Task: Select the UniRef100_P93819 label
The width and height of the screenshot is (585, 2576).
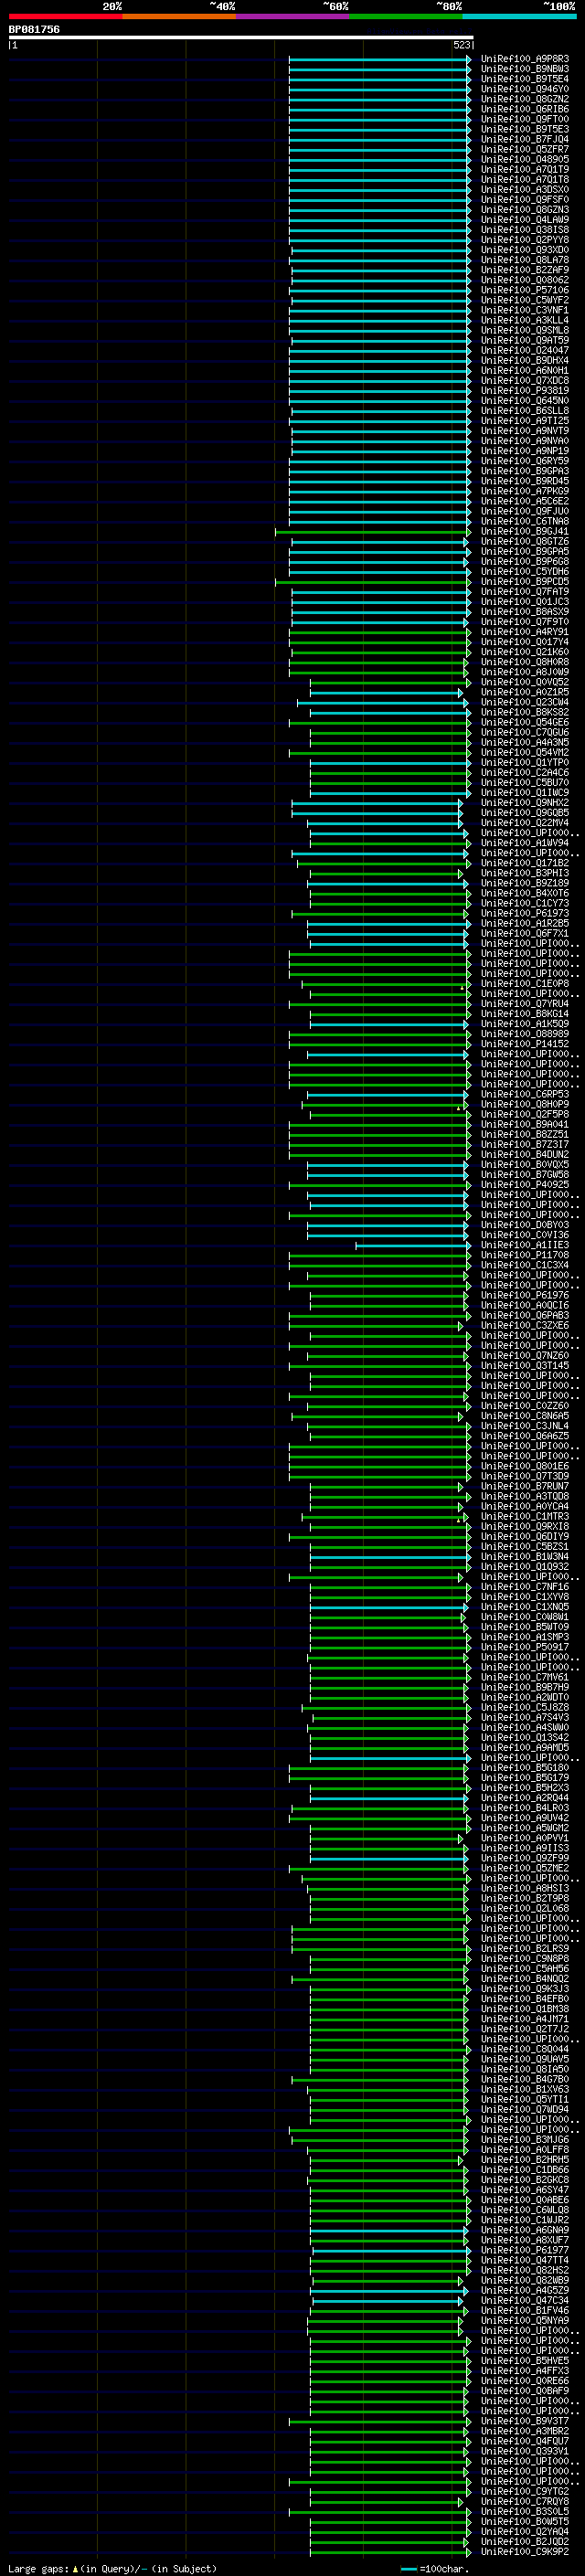Action: pyautogui.click(x=525, y=390)
